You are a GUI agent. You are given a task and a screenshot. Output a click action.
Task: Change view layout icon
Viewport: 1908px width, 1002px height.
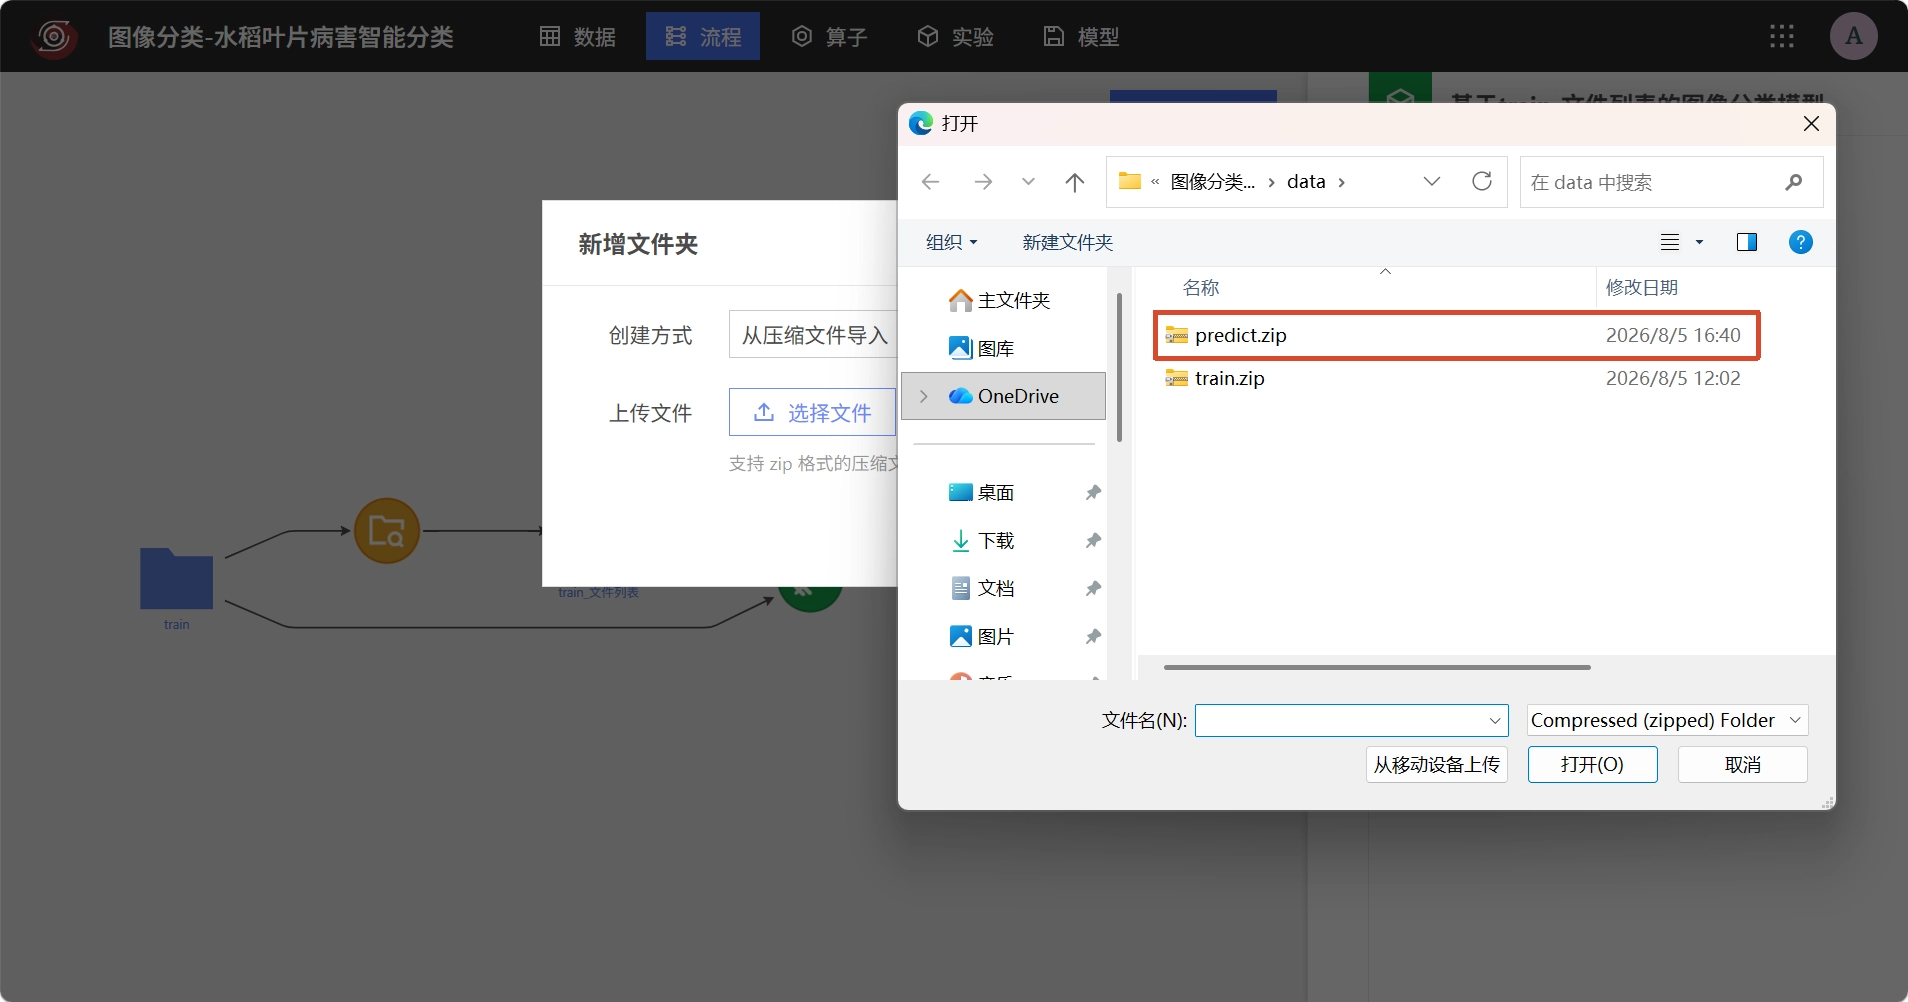tap(1670, 242)
